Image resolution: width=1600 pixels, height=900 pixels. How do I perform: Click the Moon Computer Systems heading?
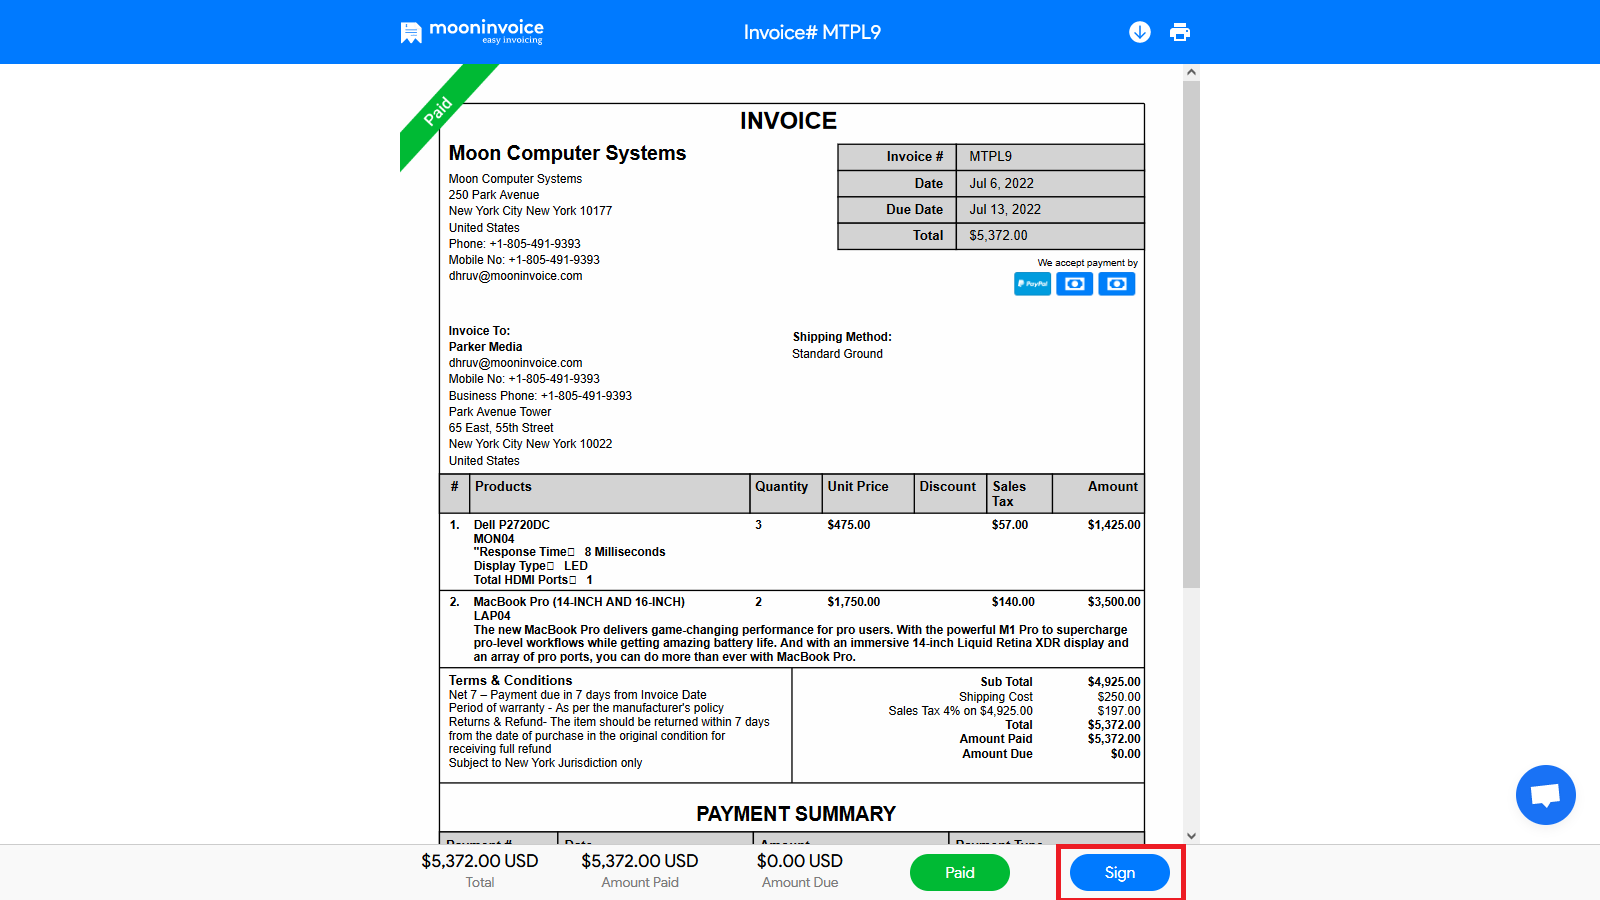pos(567,153)
